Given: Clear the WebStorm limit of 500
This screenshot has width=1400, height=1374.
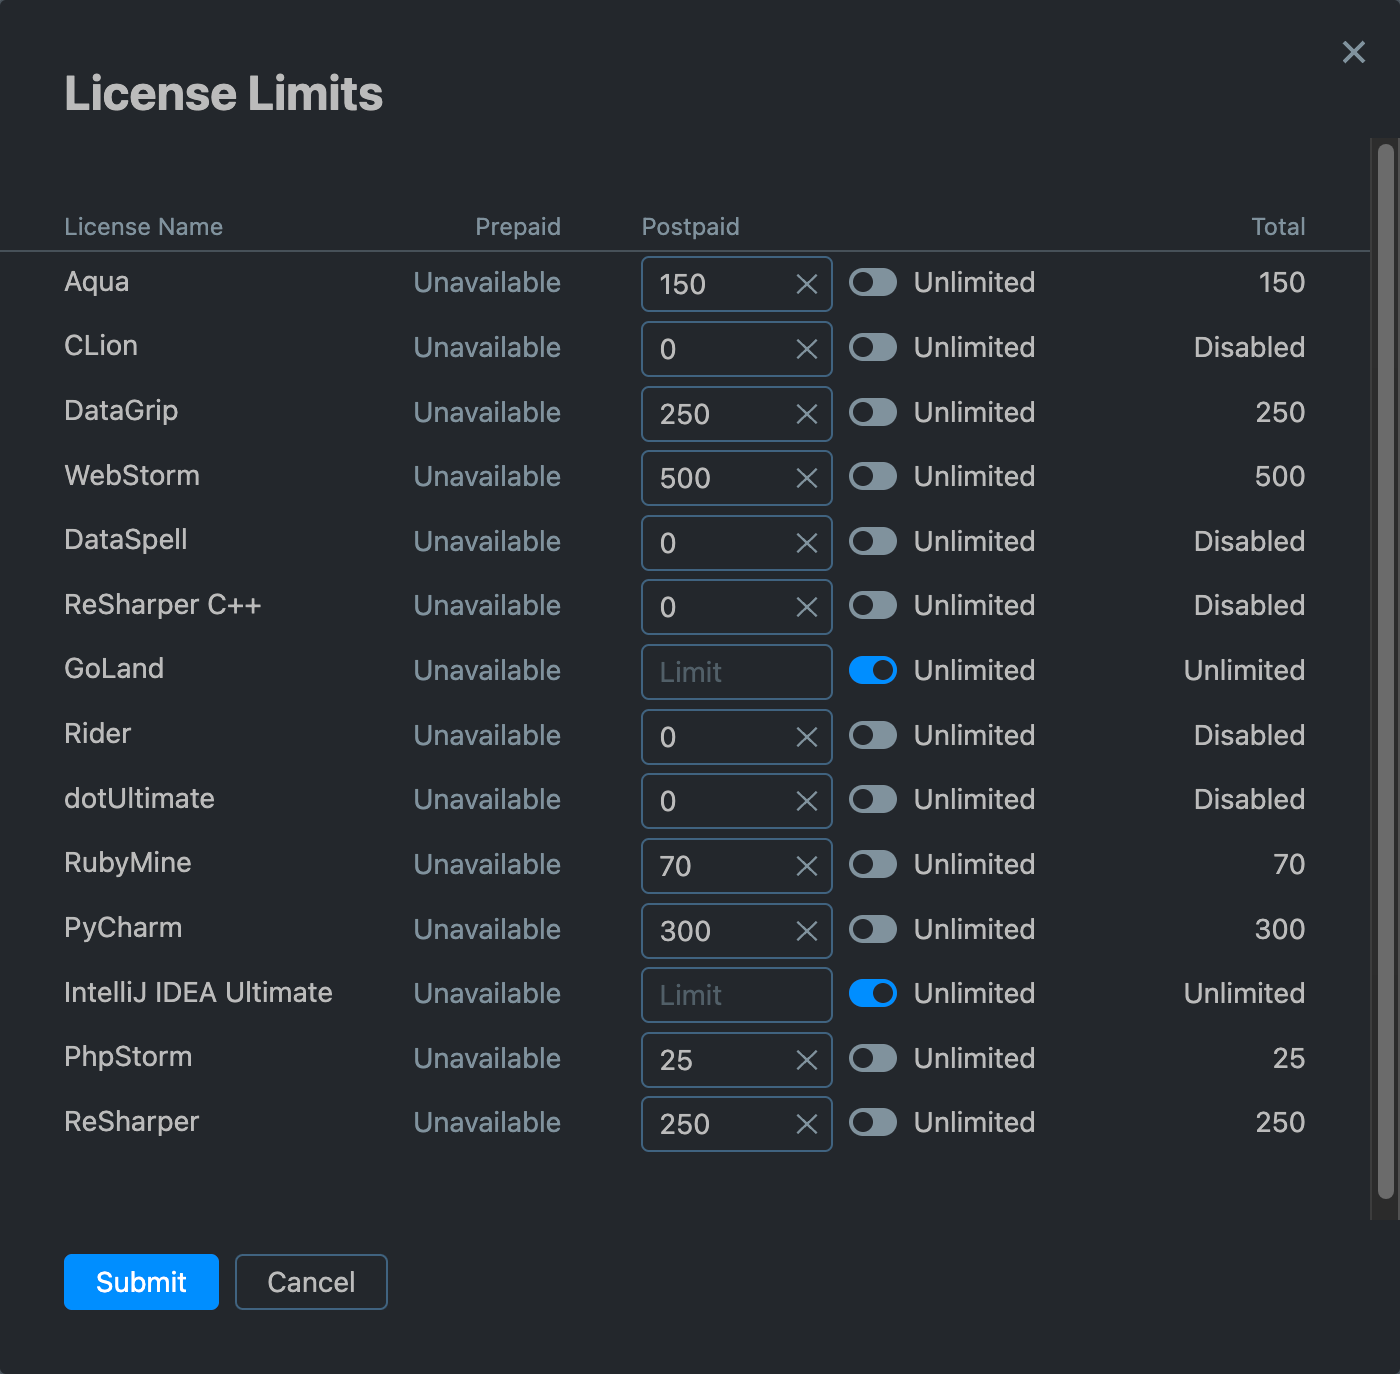Looking at the screenshot, I should pyautogui.click(x=806, y=478).
